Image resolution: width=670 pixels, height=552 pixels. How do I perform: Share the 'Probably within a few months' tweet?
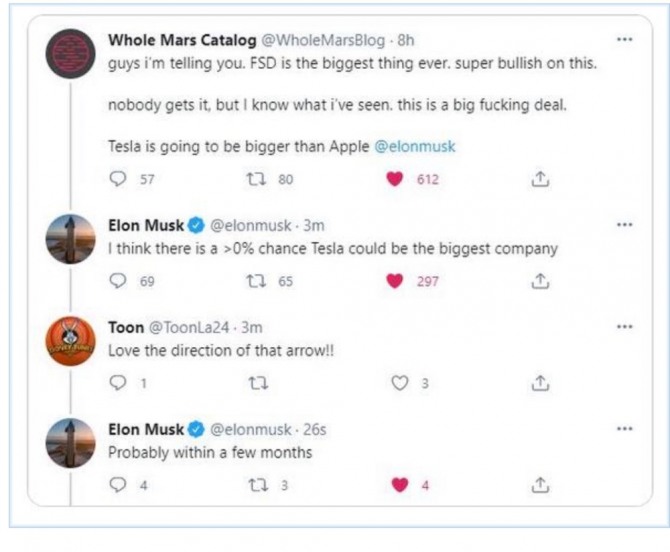539,485
